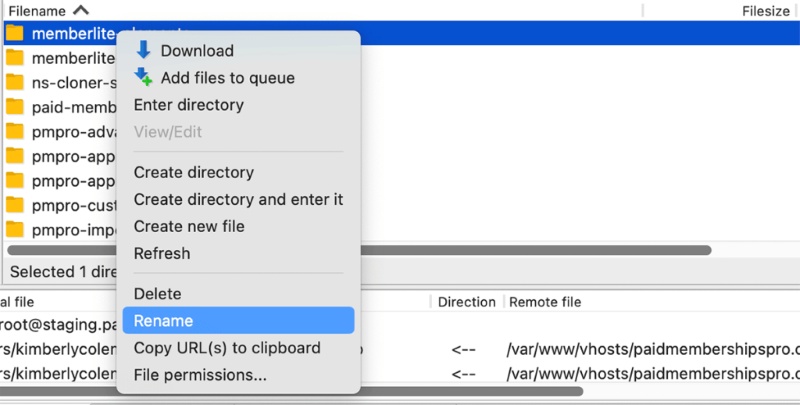Select Enter directory menu entry
The width and height of the screenshot is (800, 405).
point(188,105)
